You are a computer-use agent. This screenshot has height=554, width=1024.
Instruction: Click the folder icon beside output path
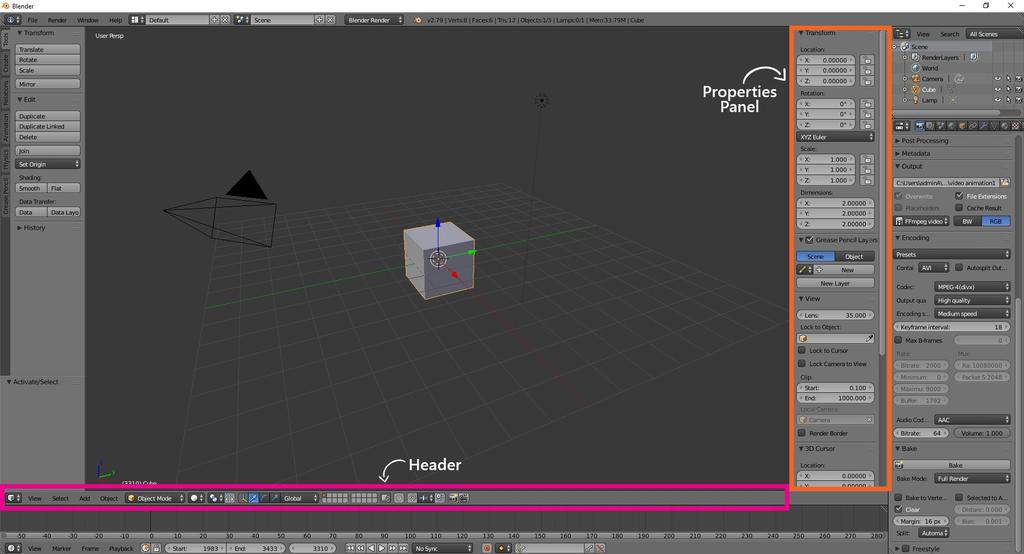tap(1004, 183)
